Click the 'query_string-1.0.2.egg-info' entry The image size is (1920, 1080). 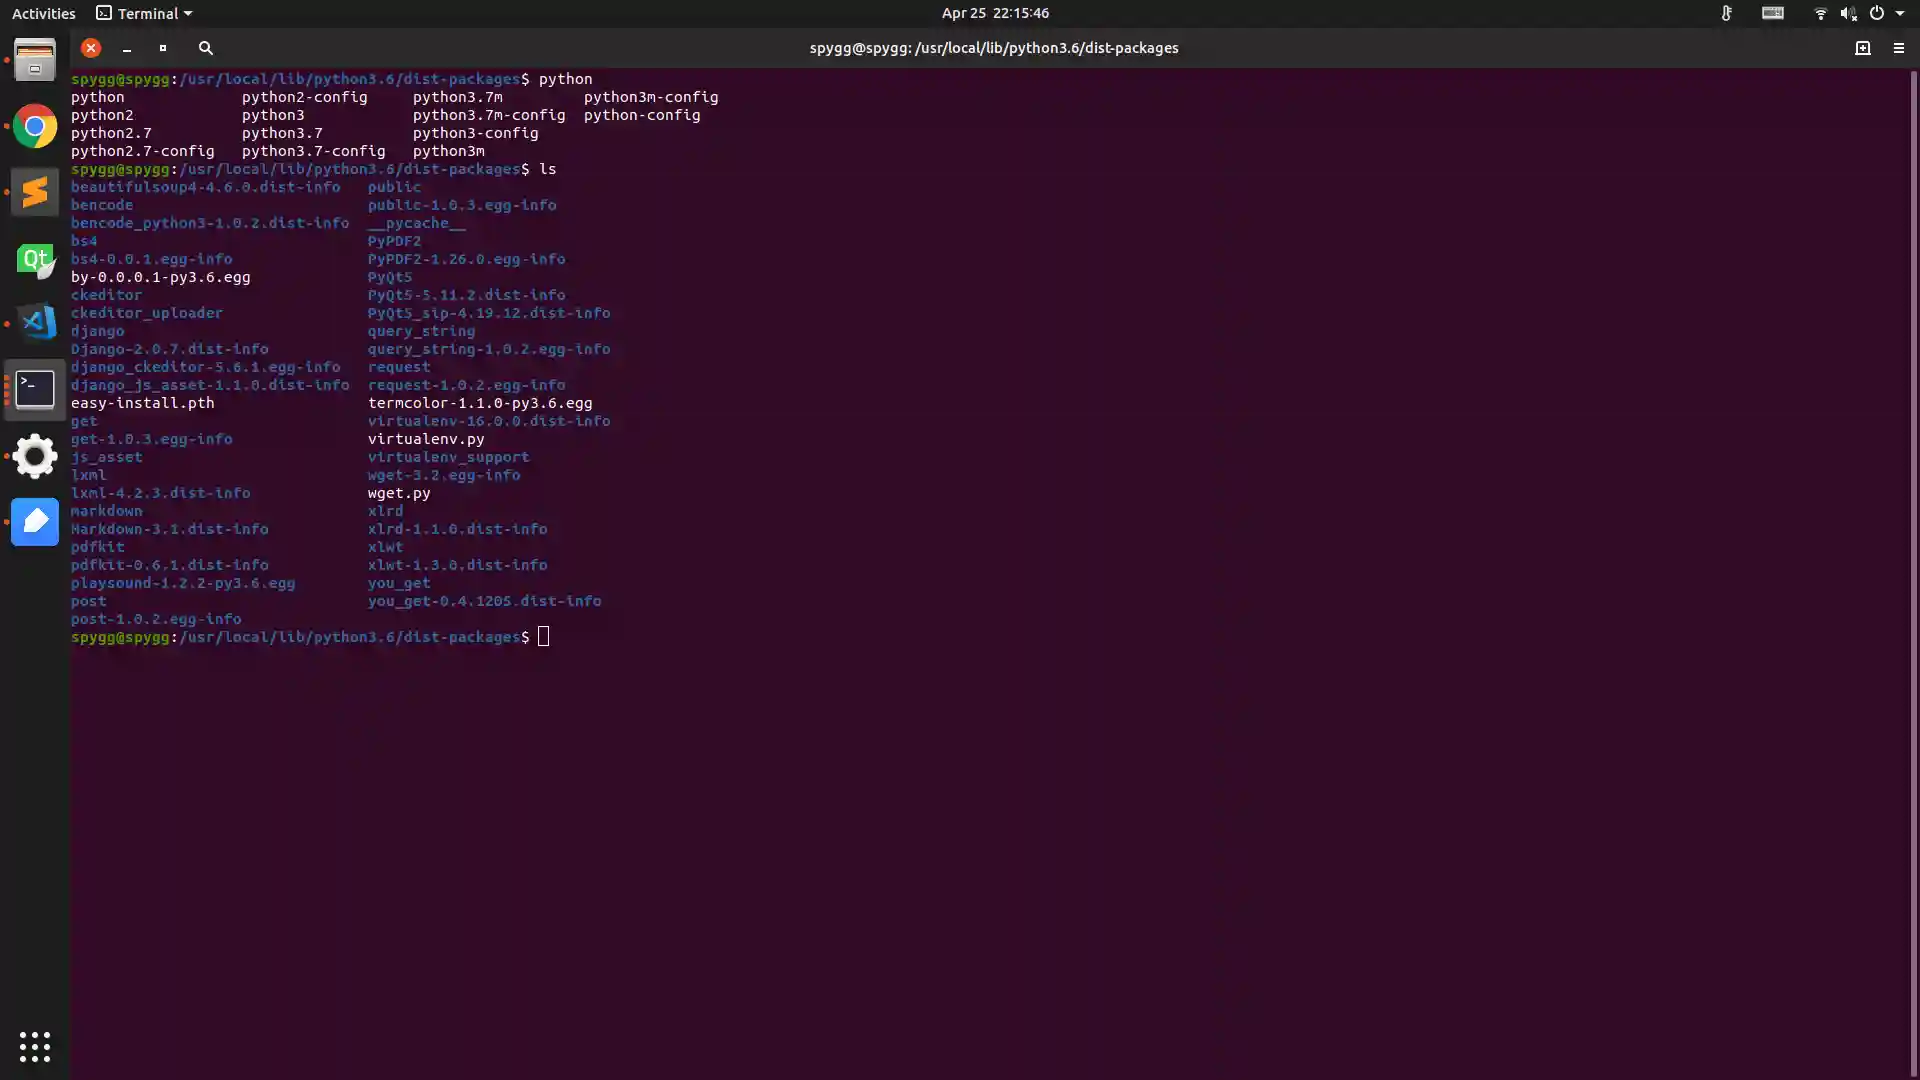tap(489, 349)
